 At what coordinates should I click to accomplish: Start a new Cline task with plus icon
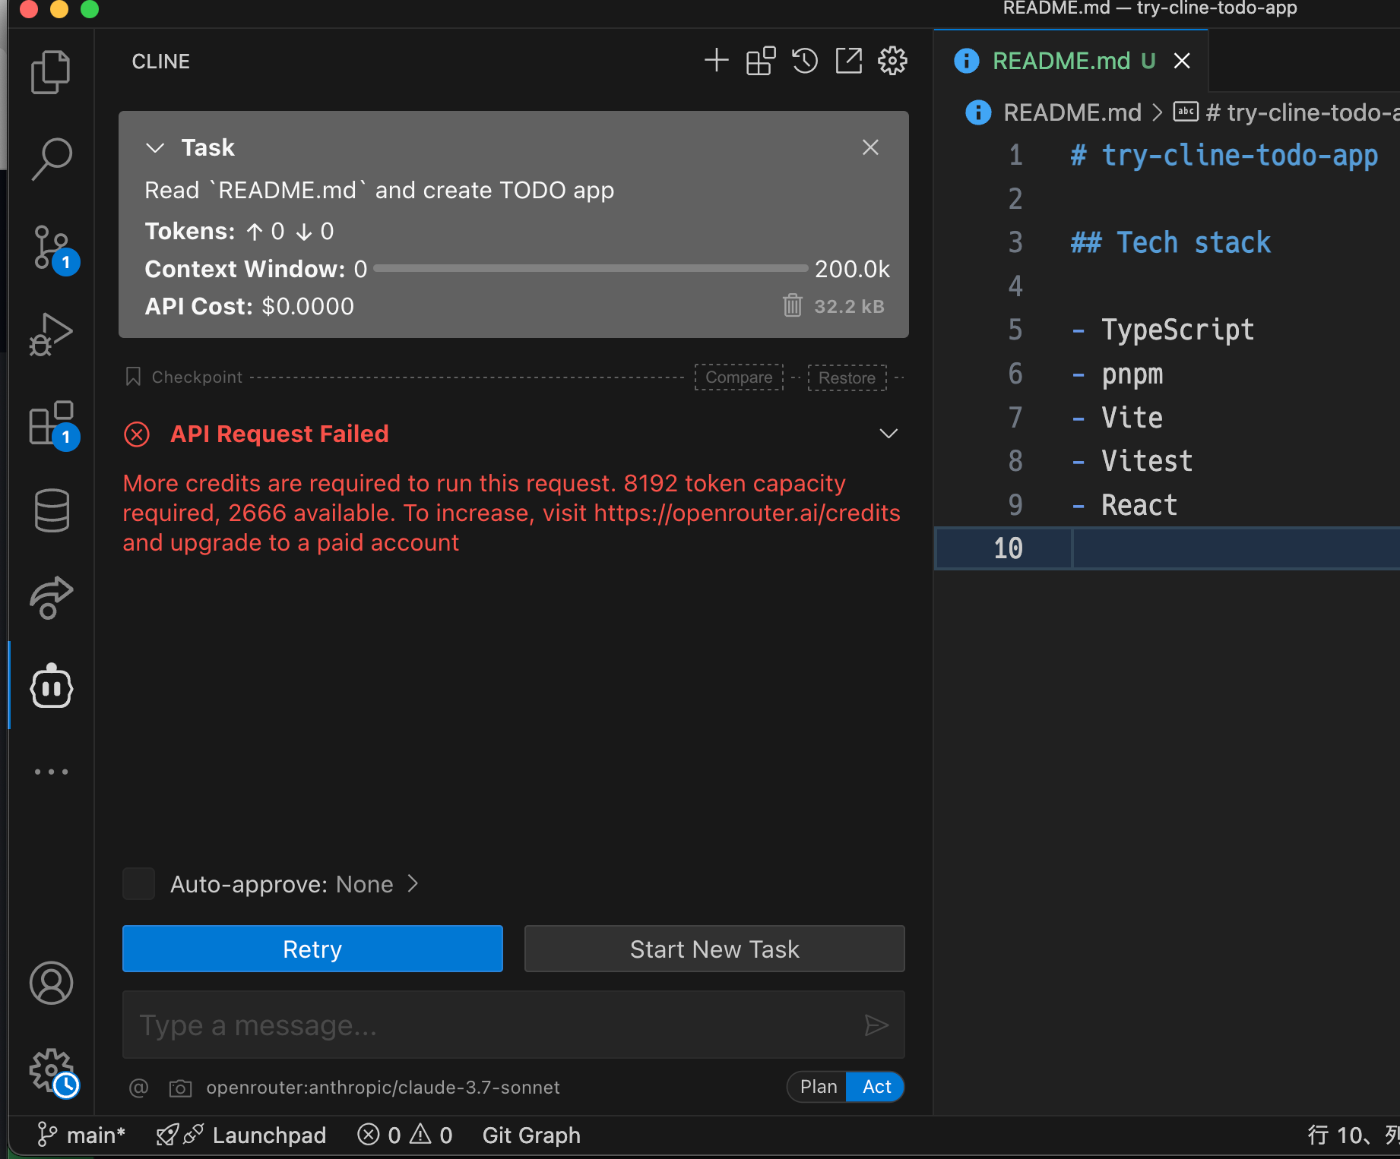(716, 61)
